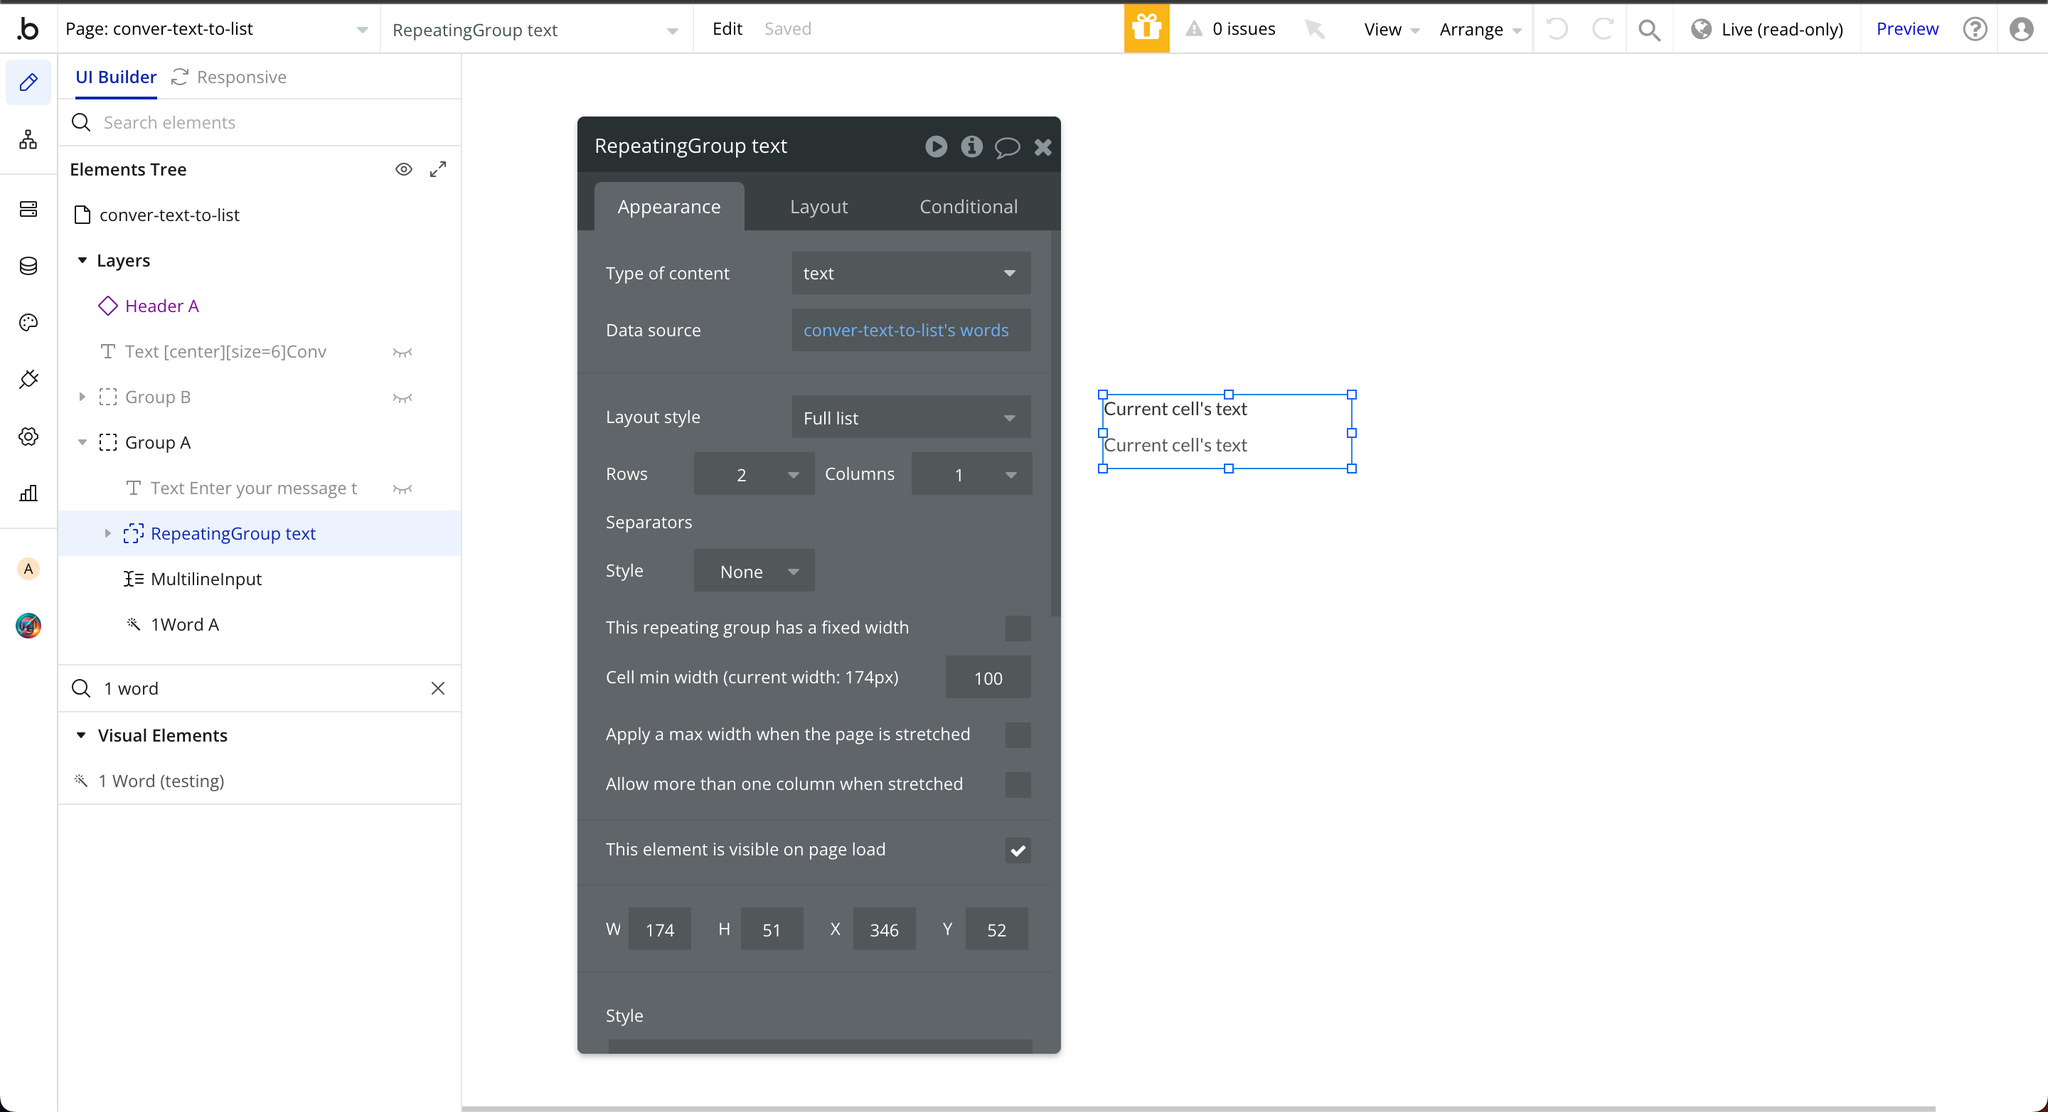Screen dimensions: 2048x1112
Task: Click the issues warning triangle icon
Action: click(1194, 29)
